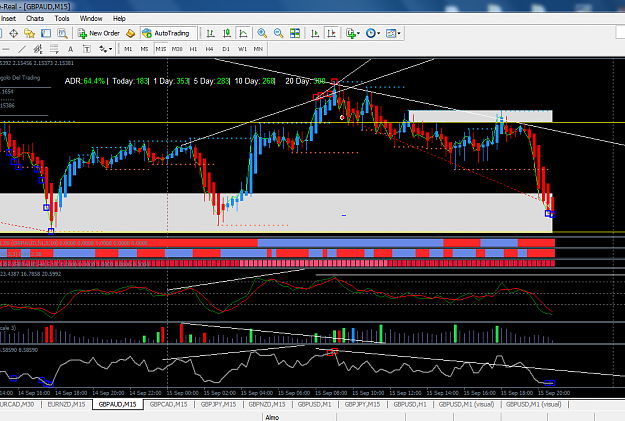This screenshot has height=421, width=625.
Task: Click the 10 Day: 268 value
Action: 254,81
